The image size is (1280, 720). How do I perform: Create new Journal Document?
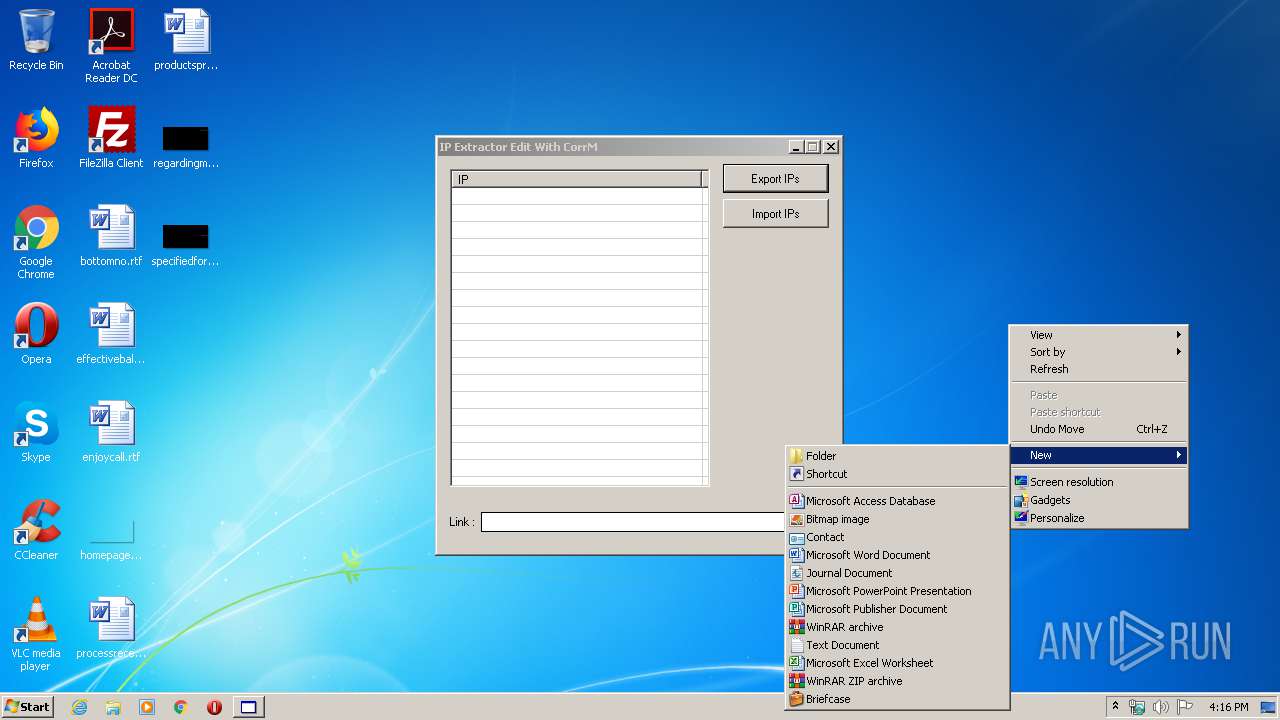(x=897, y=573)
